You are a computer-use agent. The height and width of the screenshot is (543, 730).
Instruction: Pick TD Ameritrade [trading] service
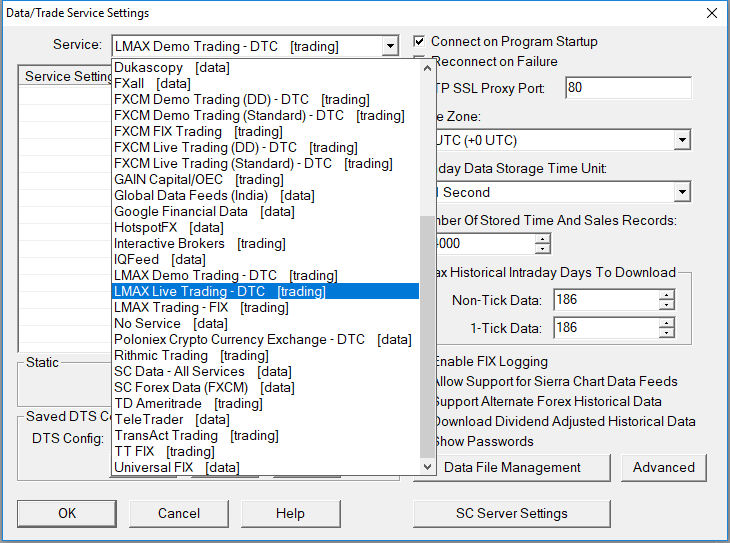265,403
